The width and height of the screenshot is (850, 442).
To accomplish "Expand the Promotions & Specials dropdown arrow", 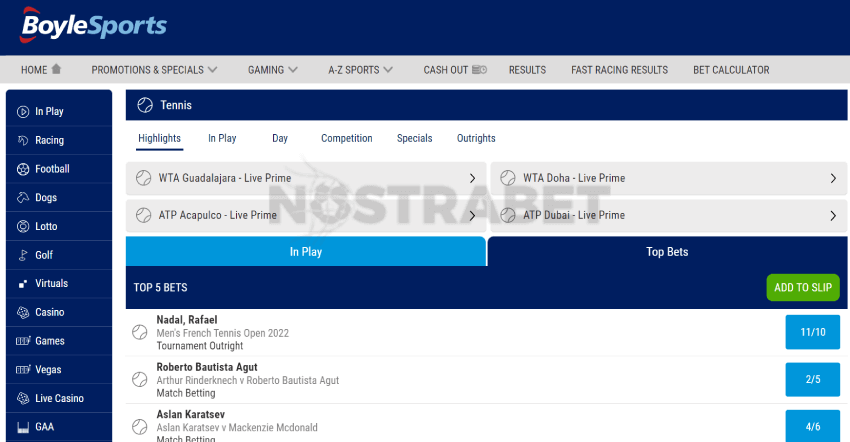I will pyautogui.click(x=212, y=69).
